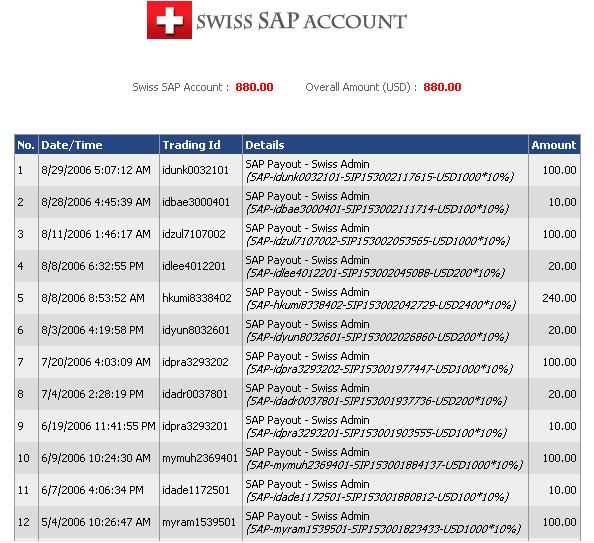Click the No. column header
This screenshot has height=543, width=594.
click(26, 145)
